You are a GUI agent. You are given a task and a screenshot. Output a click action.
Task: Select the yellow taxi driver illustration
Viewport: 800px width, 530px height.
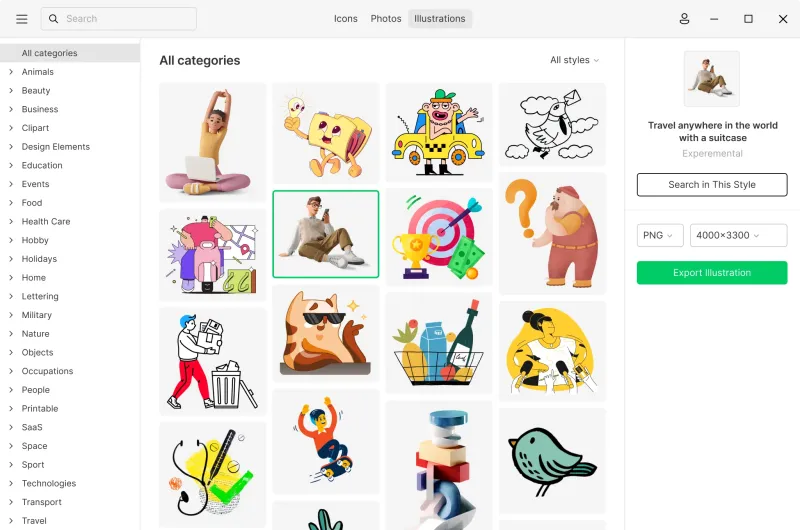coord(439,132)
